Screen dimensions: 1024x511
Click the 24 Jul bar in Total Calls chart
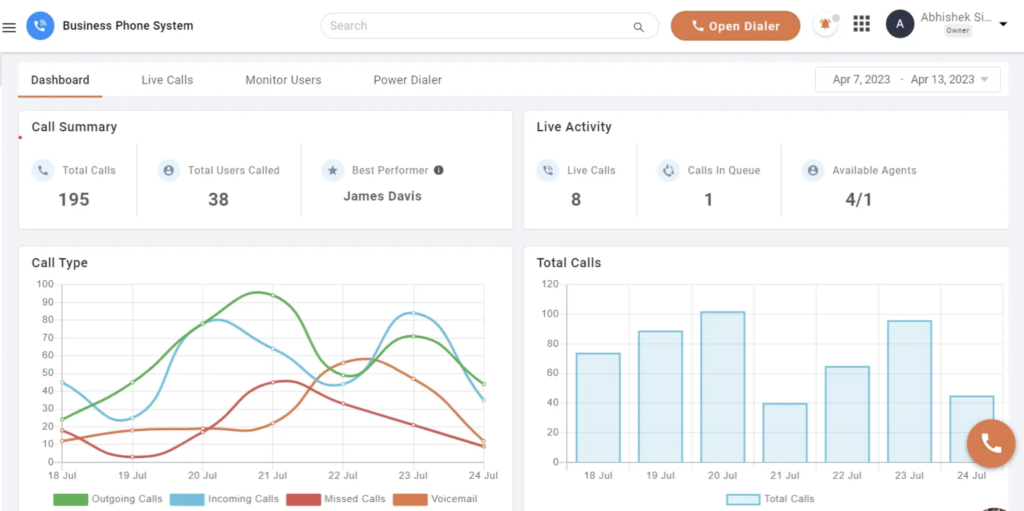pos(972,429)
